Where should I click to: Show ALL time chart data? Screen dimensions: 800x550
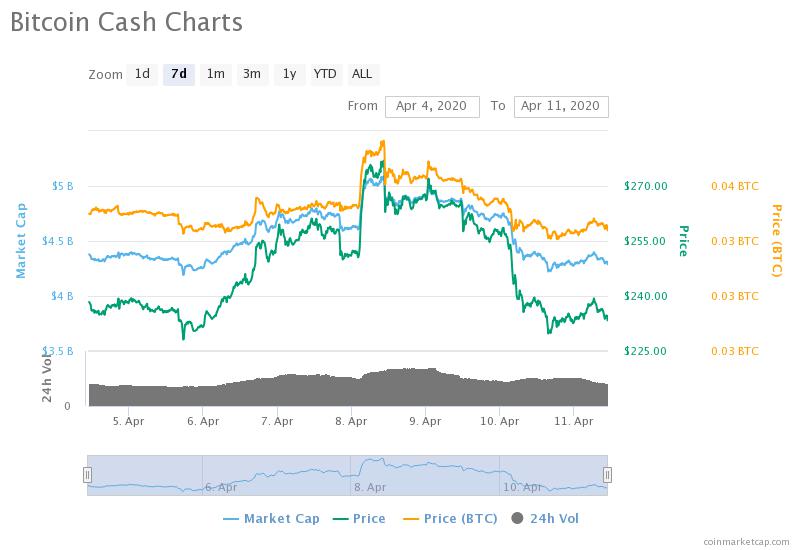362,74
